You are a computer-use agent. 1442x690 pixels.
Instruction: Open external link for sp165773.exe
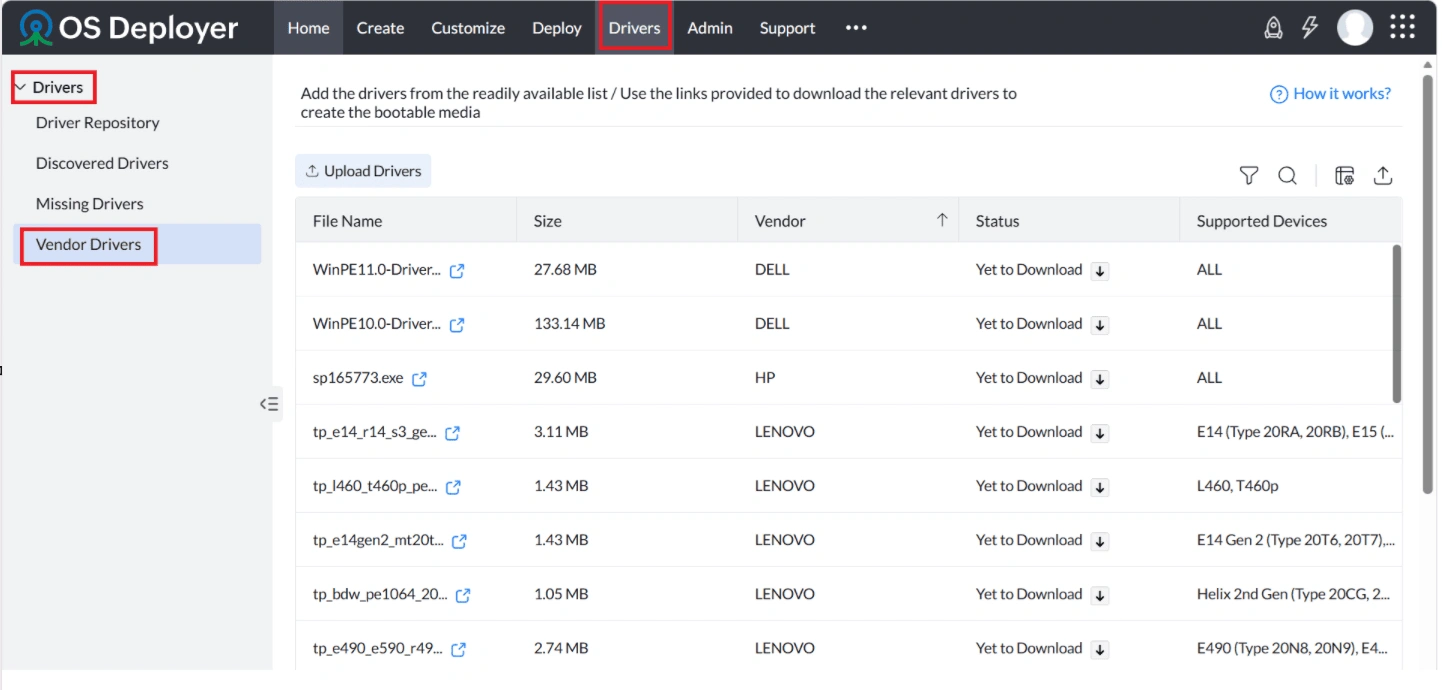pyautogui.click(x=420, y=378)
